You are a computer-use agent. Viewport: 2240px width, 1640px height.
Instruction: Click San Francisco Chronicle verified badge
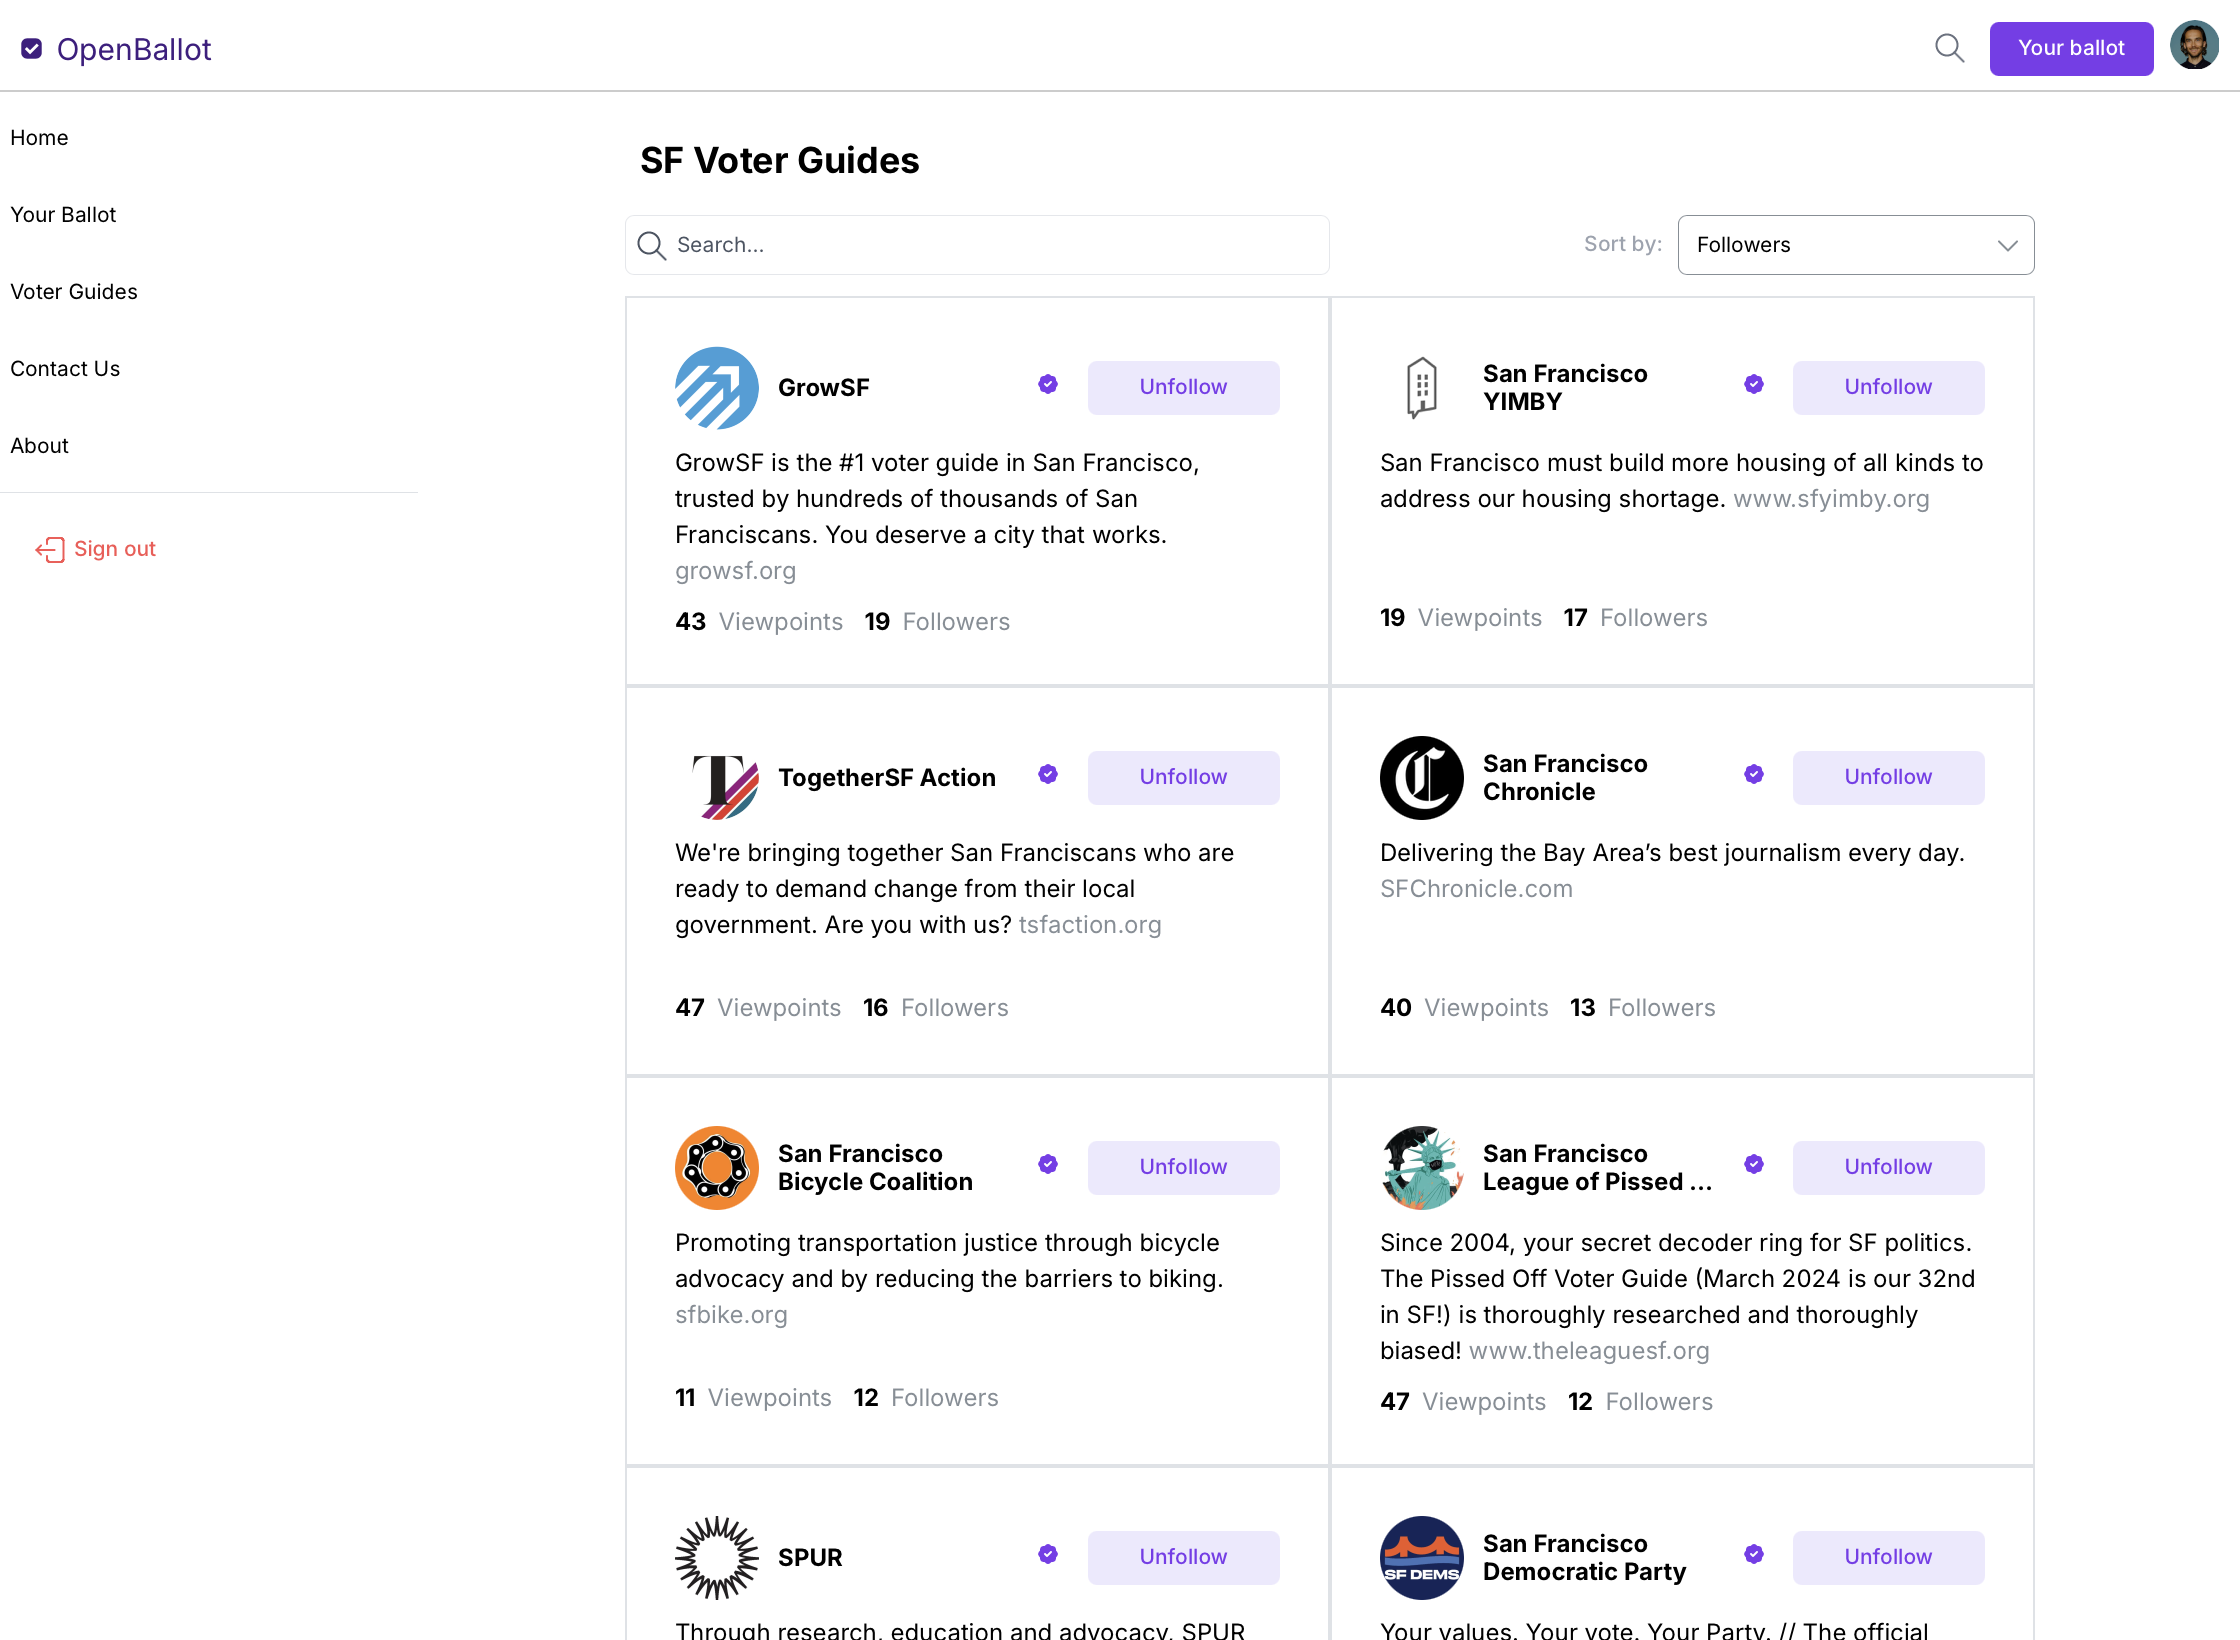1754,774
